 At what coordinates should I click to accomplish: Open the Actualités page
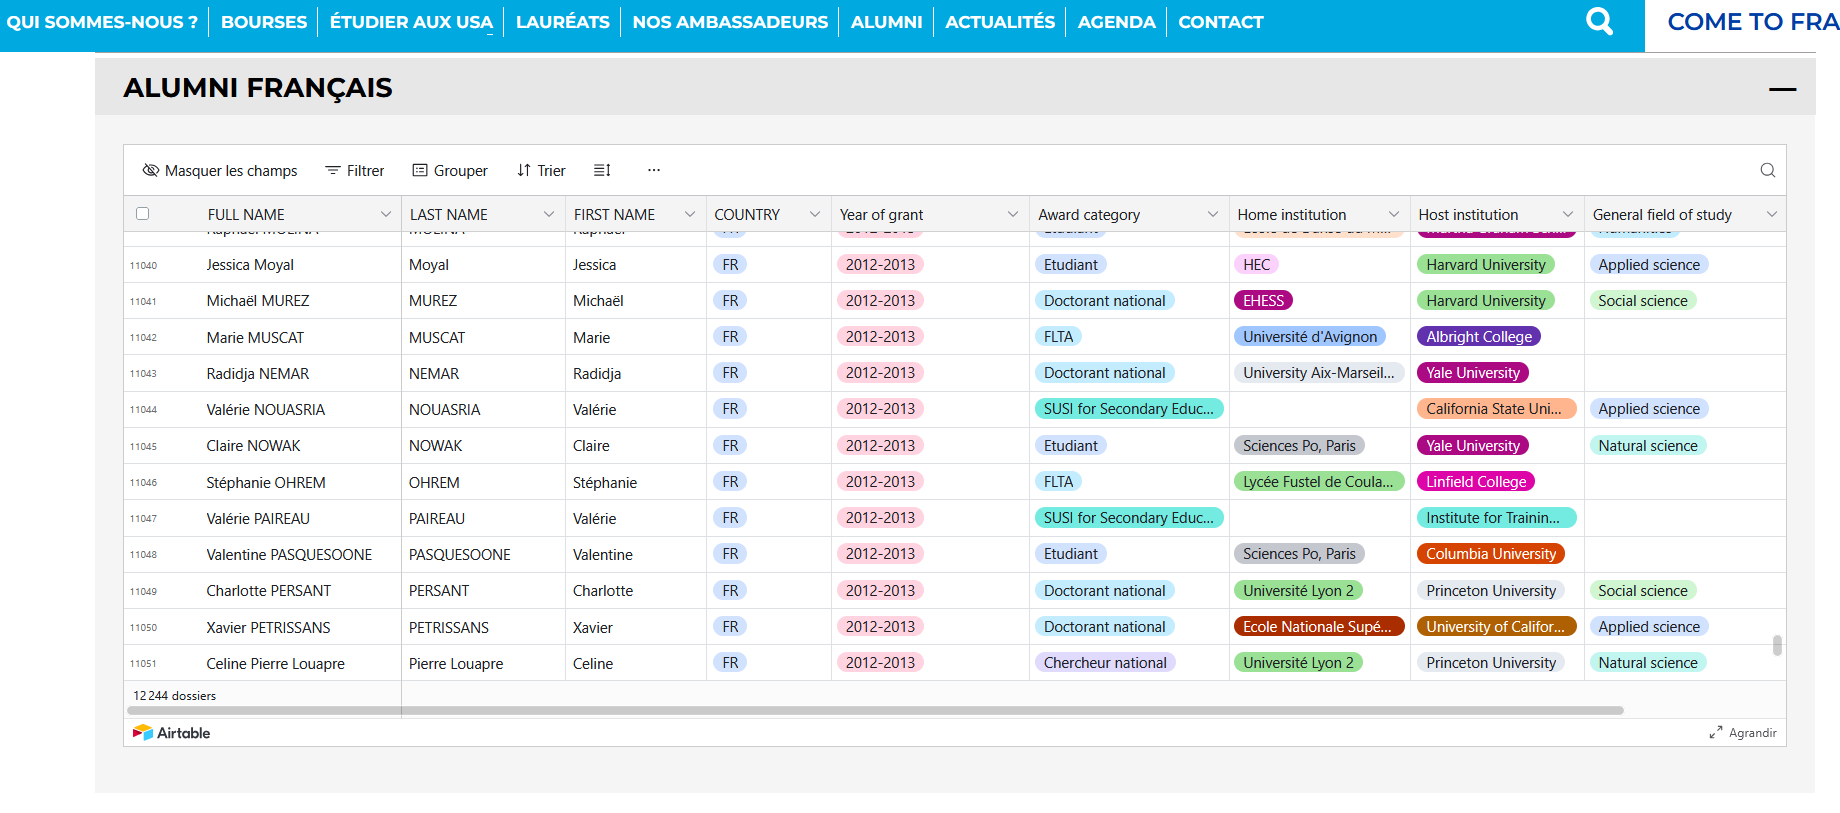pyautogui.click(x=1000, y=22)
